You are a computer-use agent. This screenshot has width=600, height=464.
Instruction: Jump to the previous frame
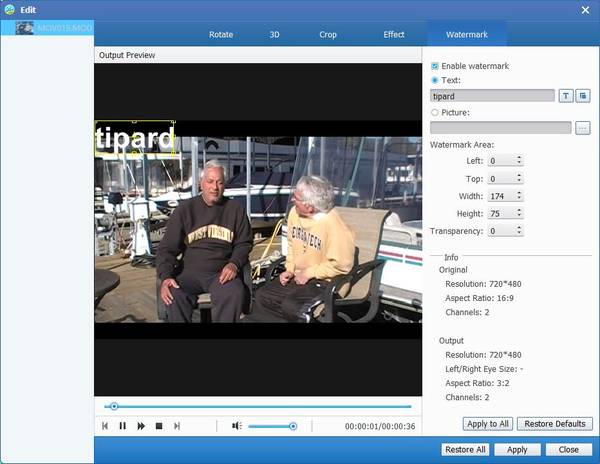coord(105,426)
